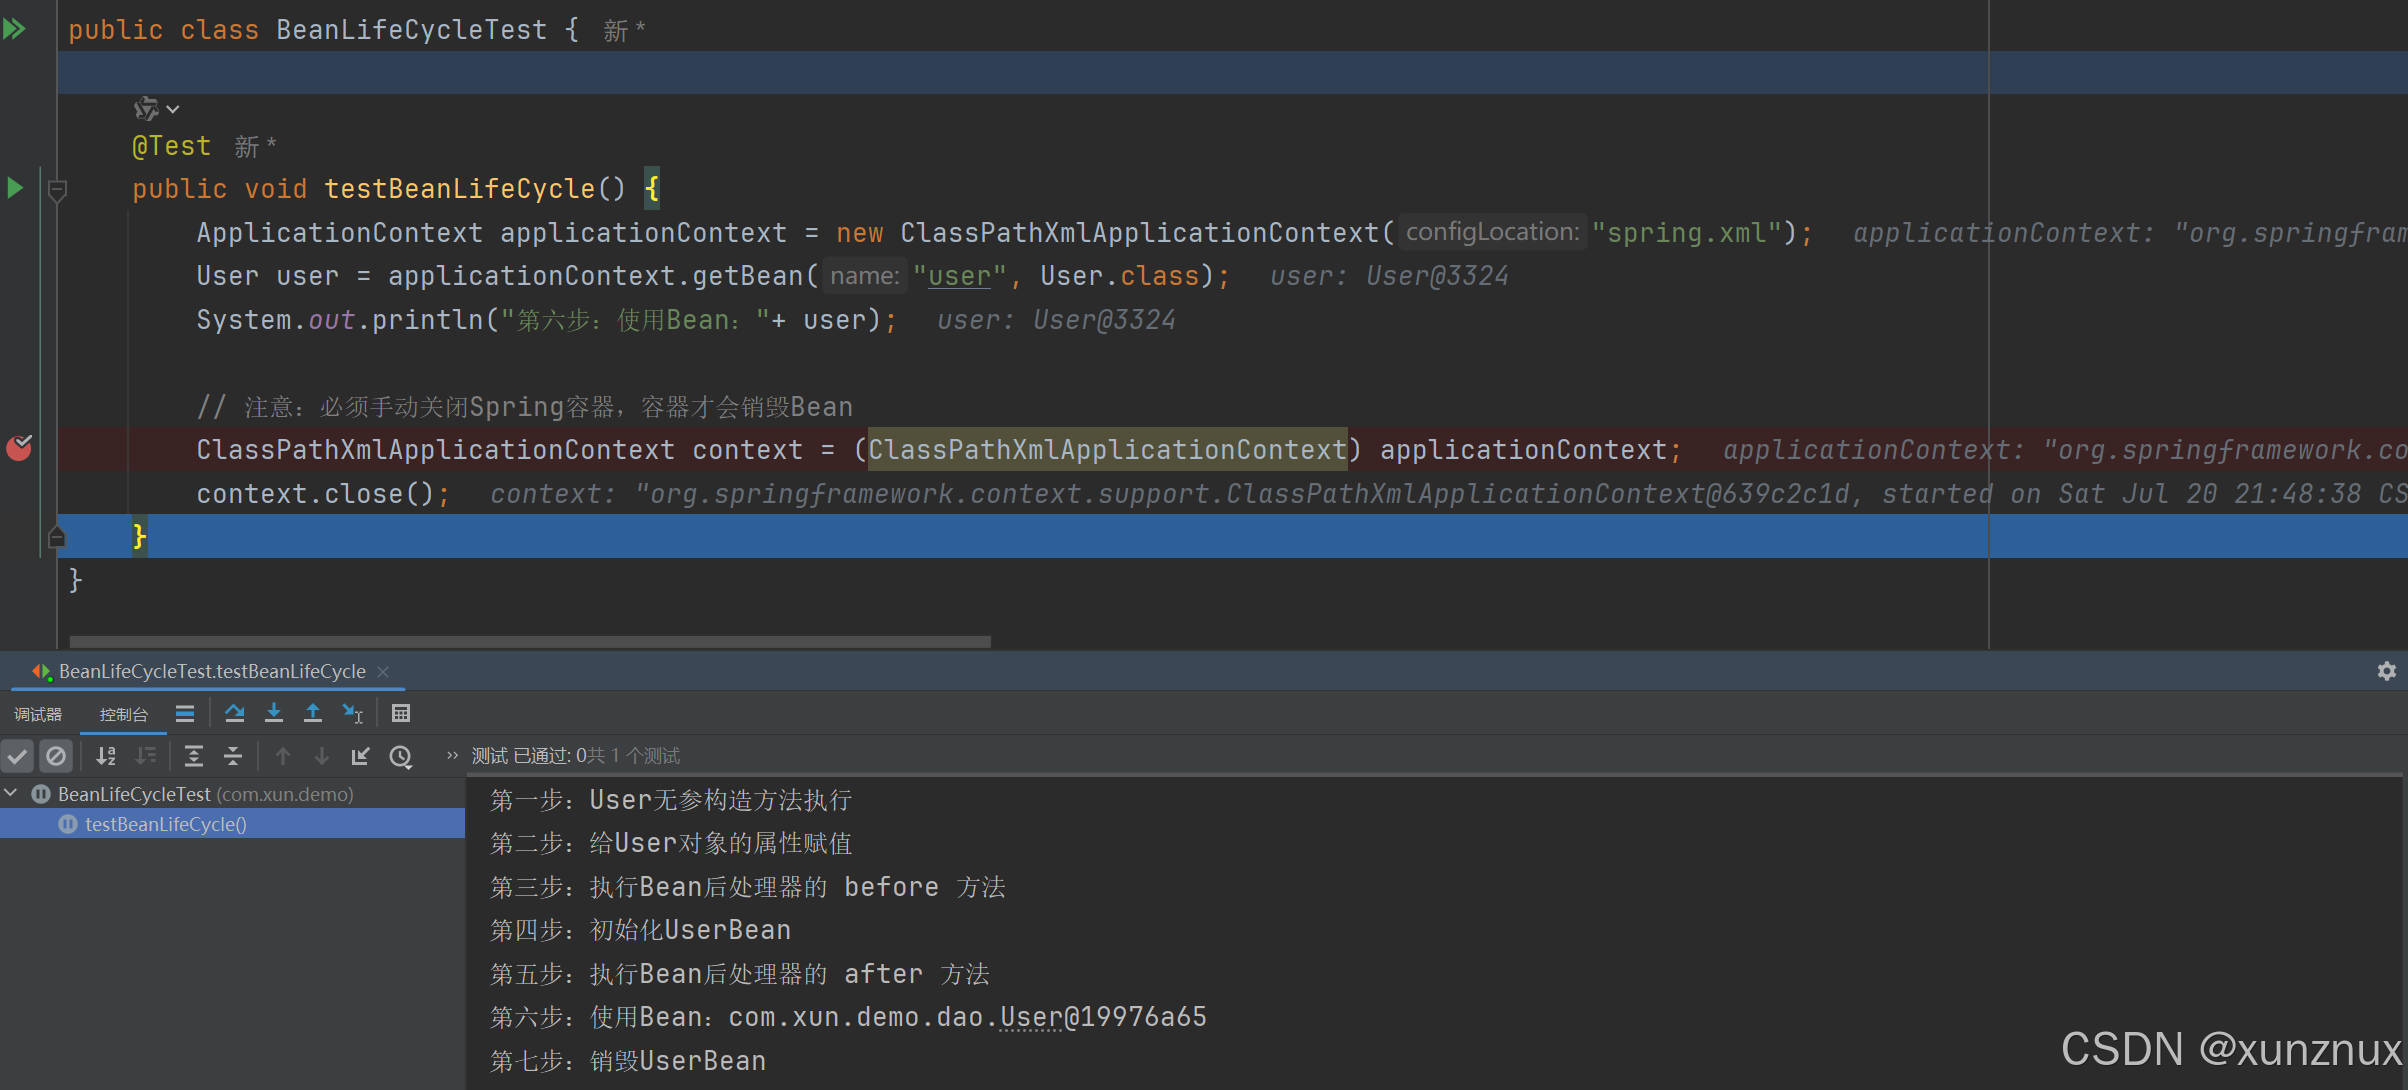This screenshot has height=1090, width=2408.
Task: Click console line 第一步:User无参构造方法执行
Action: pyautogui.click(x=671, y=800)
